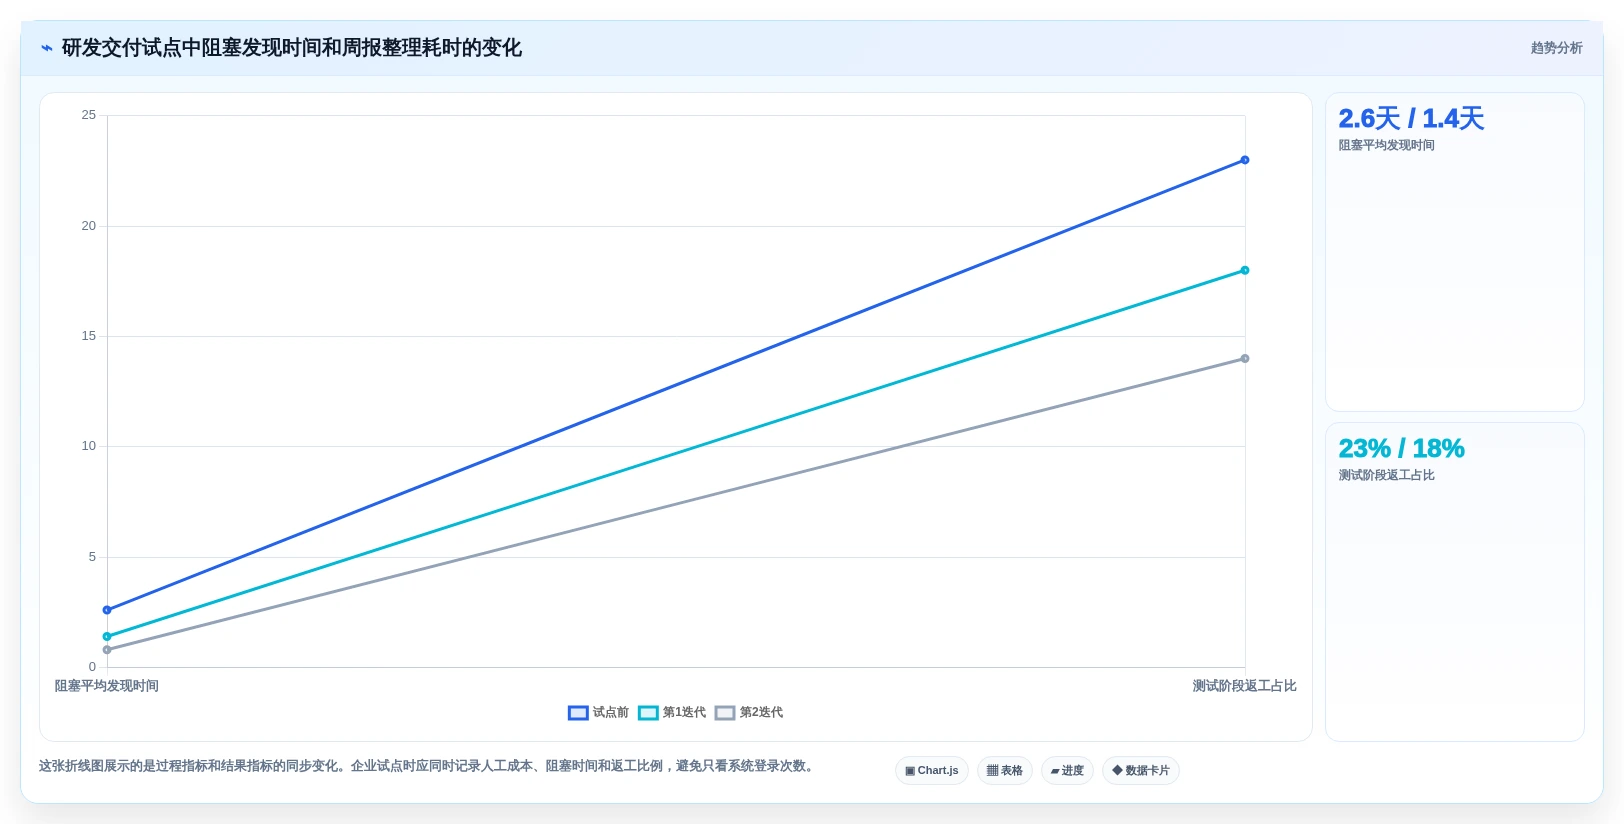Click the 第2迭代 data point at 测试阶段返工占比
This screenshot has height=824, width=1624.
pyautogui.click(x=1245, y=358)
